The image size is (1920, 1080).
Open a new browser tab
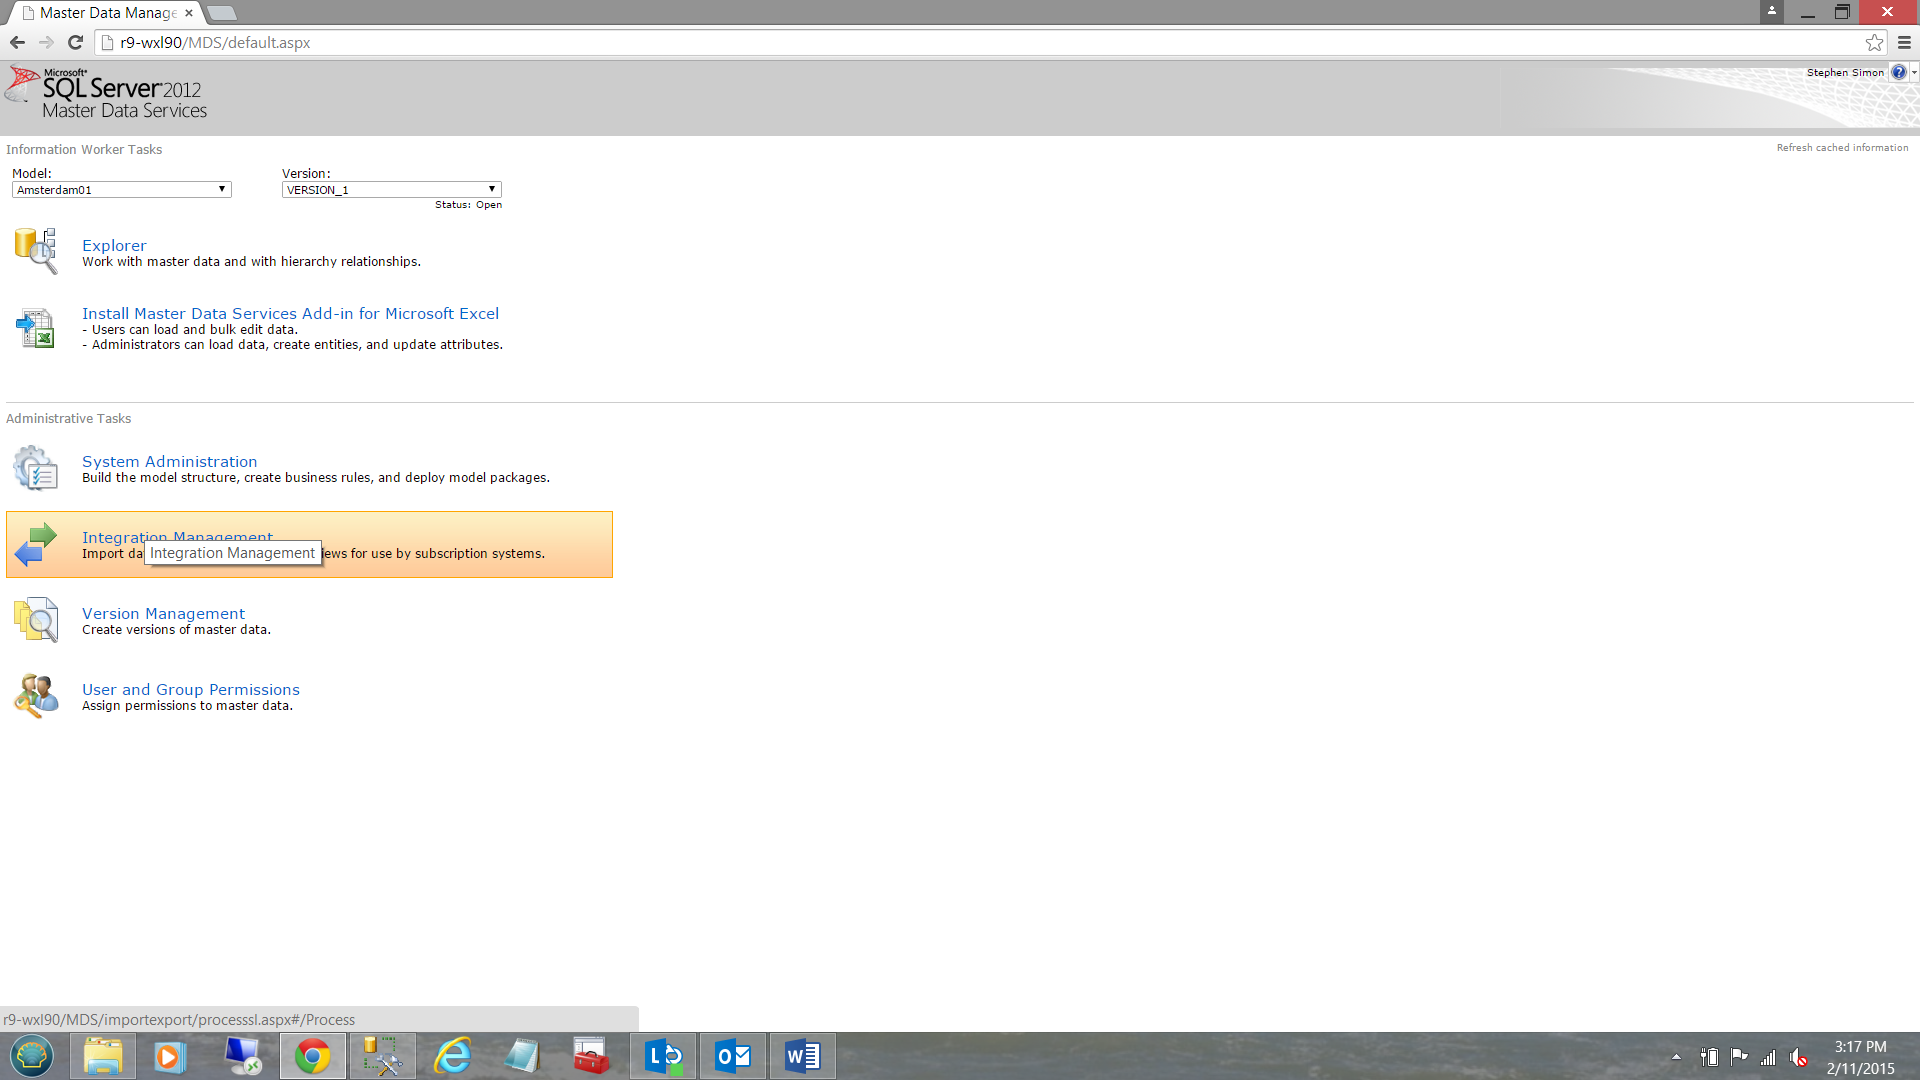(222, 13)
